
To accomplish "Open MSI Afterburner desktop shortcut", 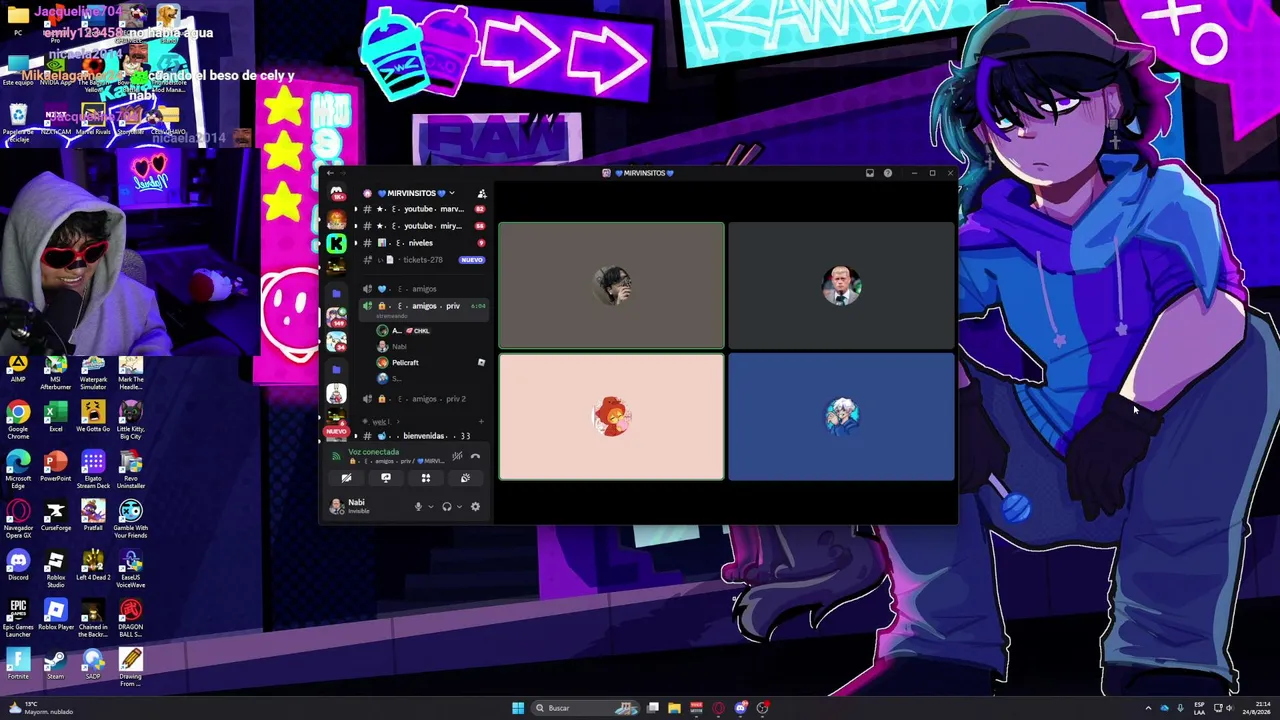I will click(56, 370).
